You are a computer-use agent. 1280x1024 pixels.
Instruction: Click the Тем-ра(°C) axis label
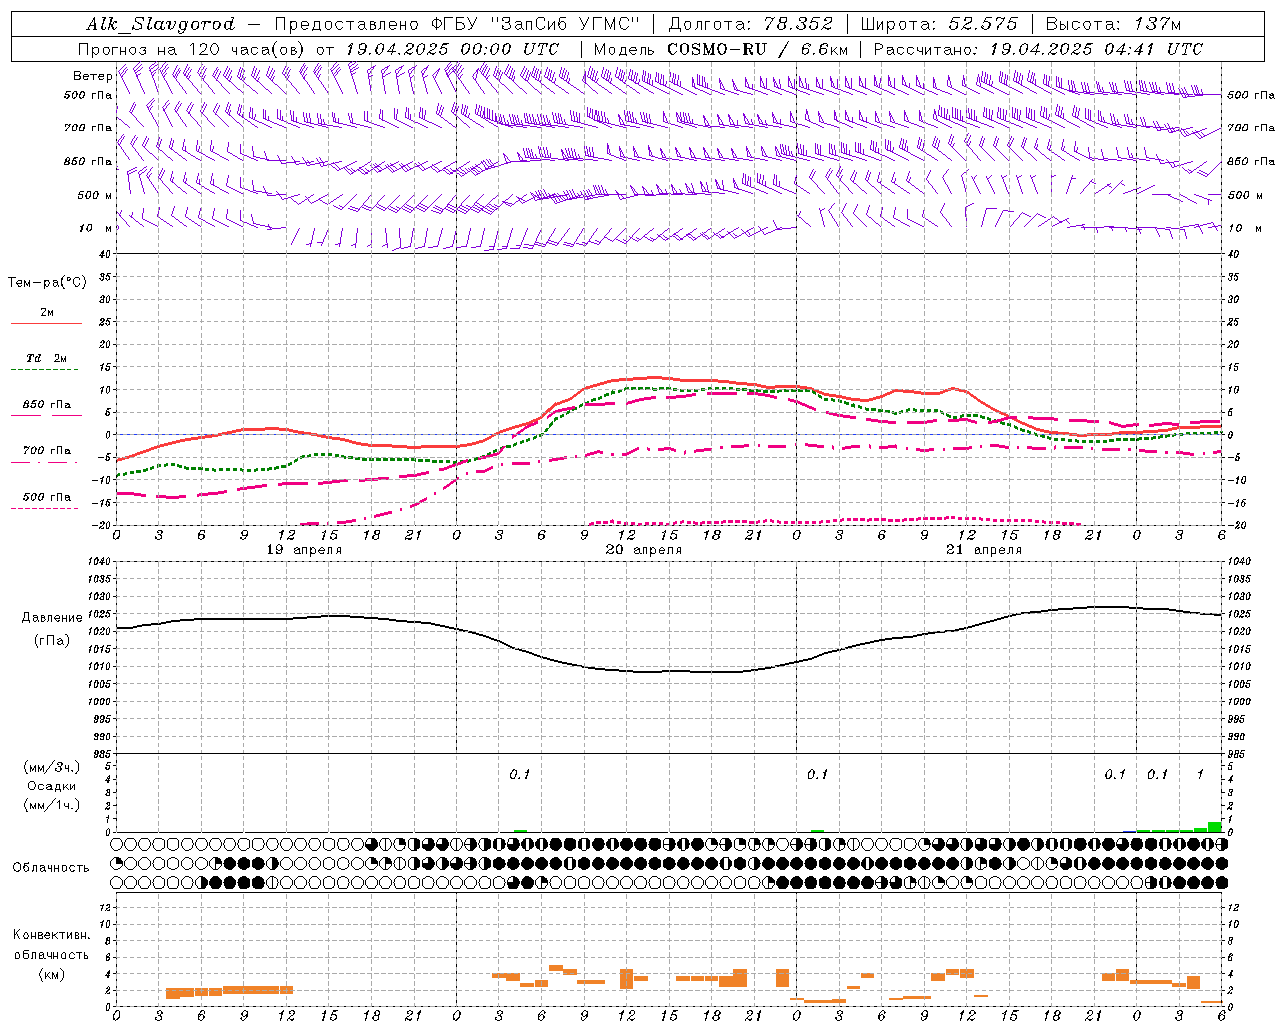(x=47, y=283)
